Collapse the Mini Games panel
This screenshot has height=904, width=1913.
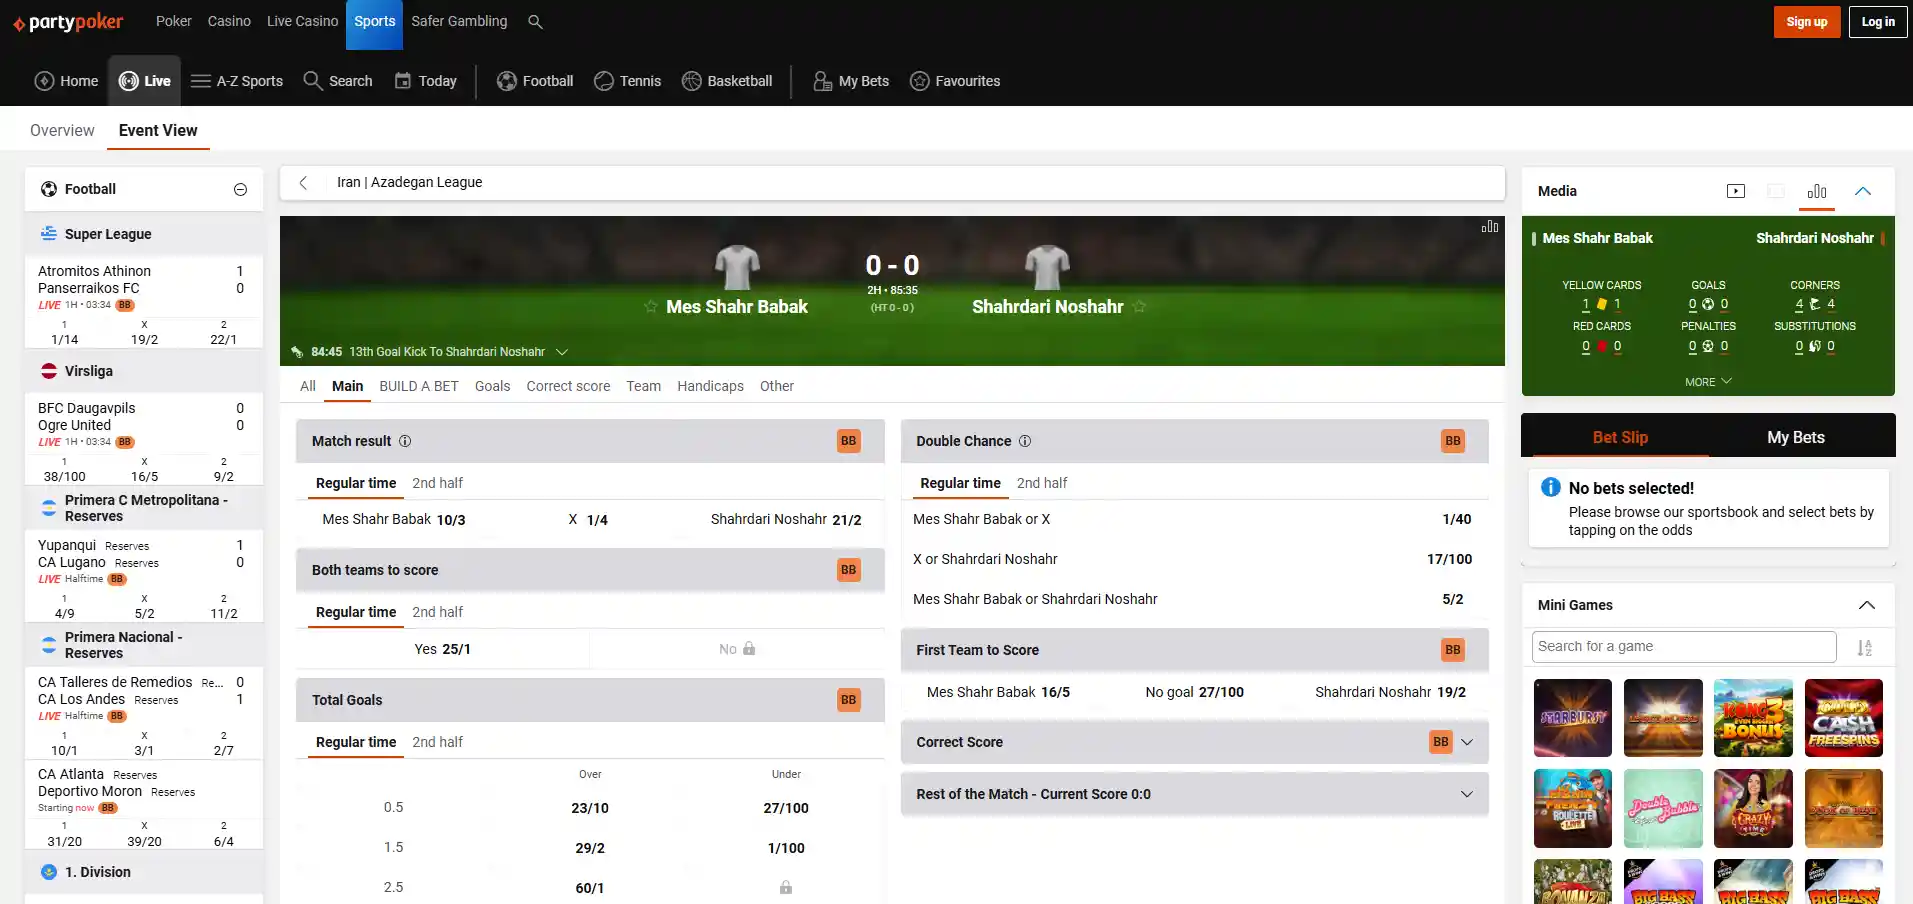coord(1867,605)
